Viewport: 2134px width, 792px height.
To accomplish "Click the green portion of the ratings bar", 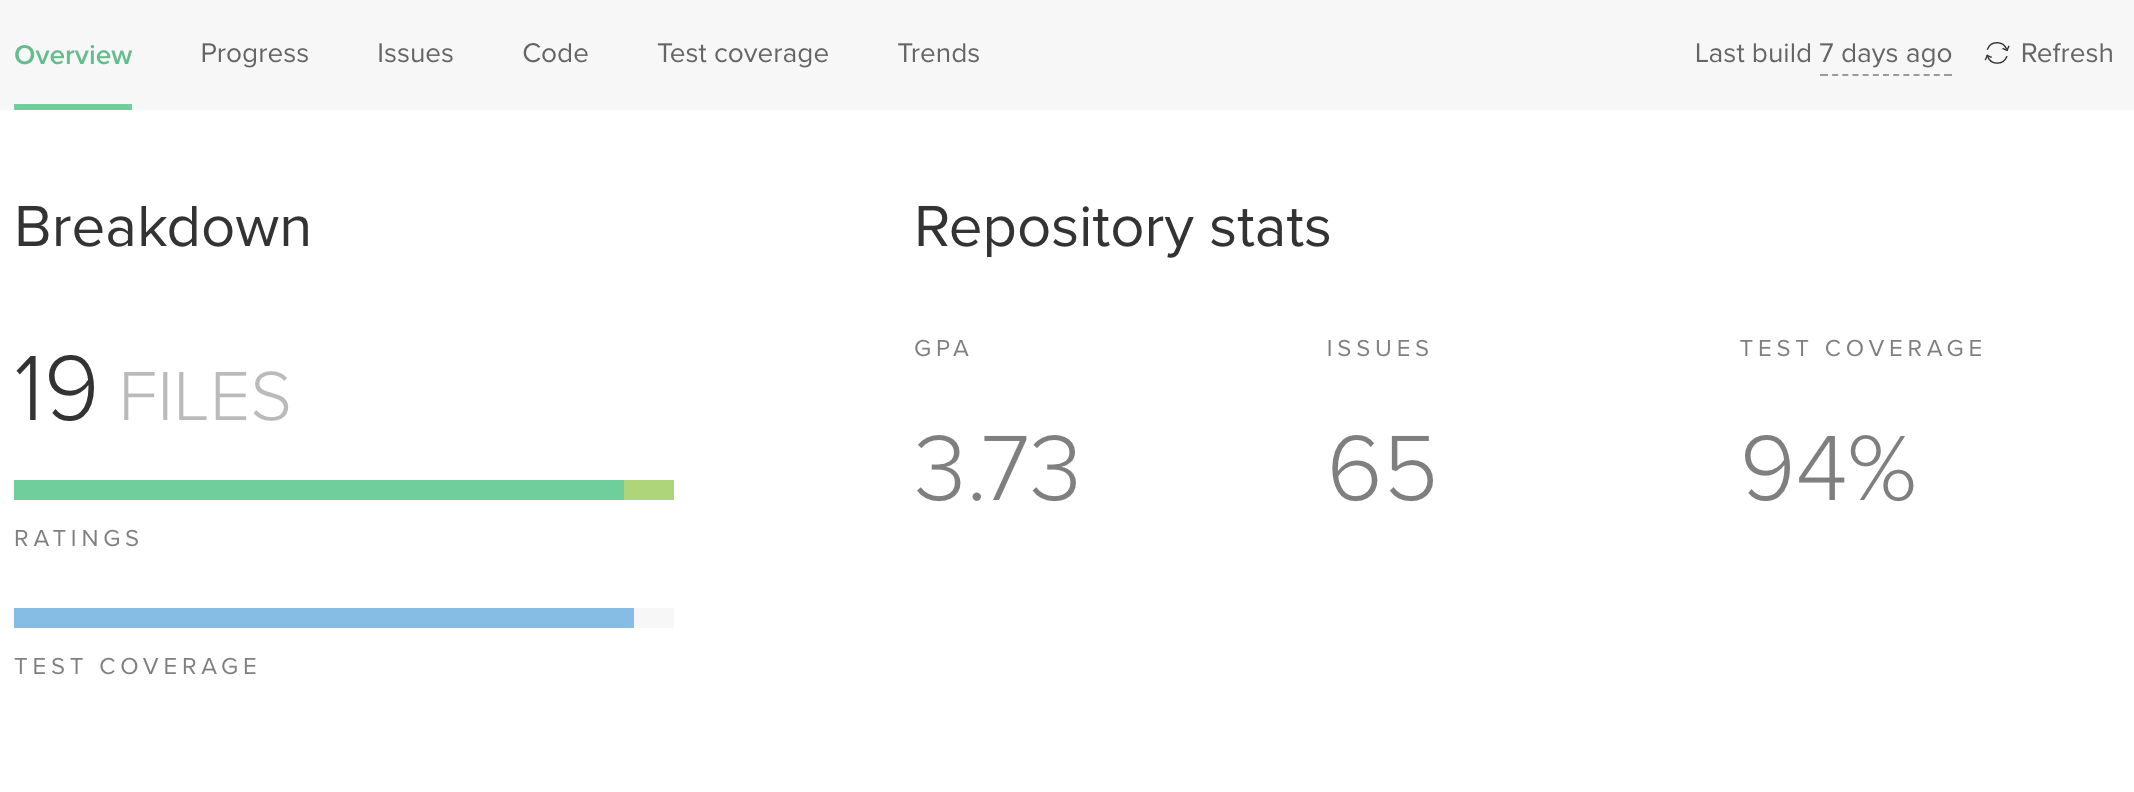I will 320,489.
